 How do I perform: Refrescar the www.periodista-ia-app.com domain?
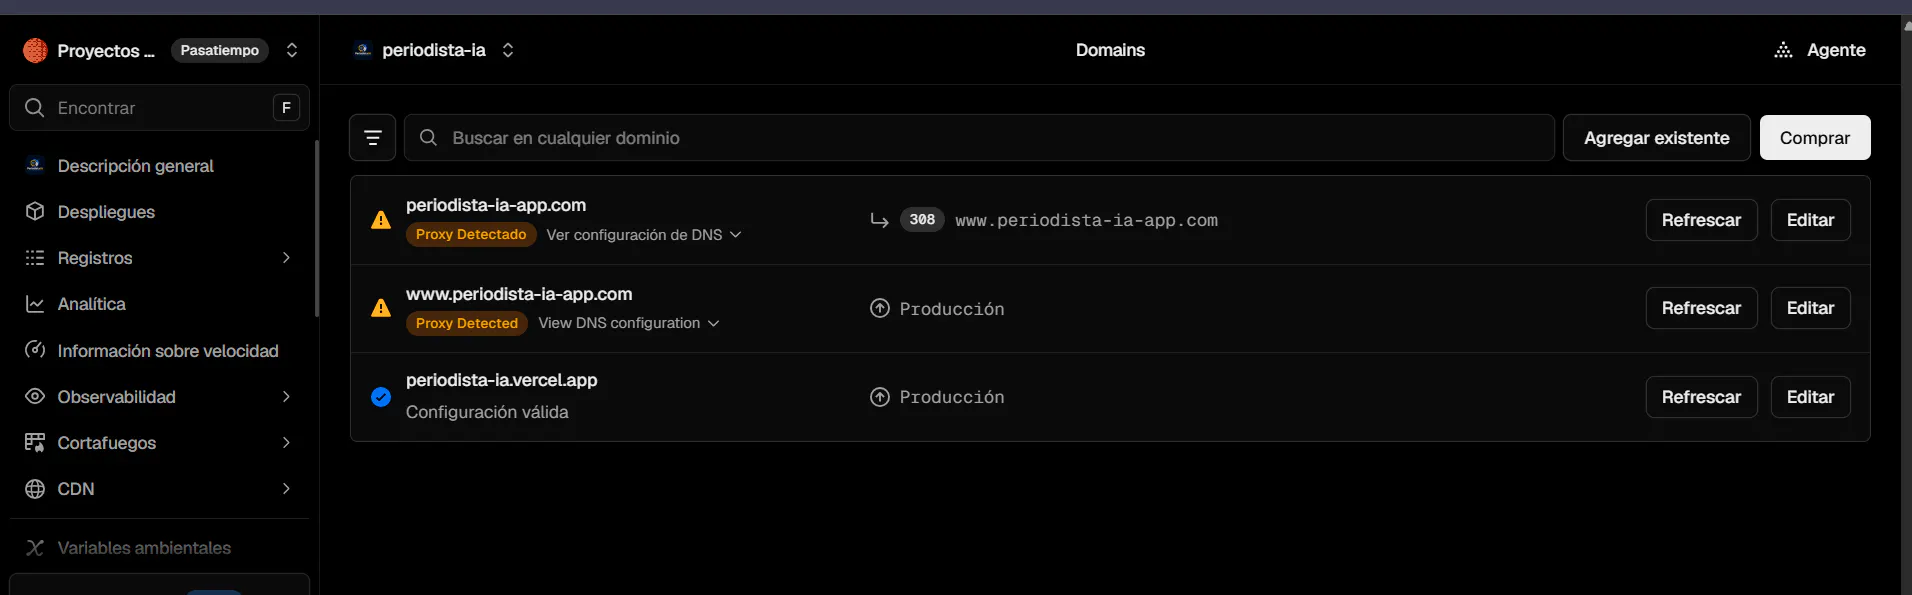point(1701,308)
